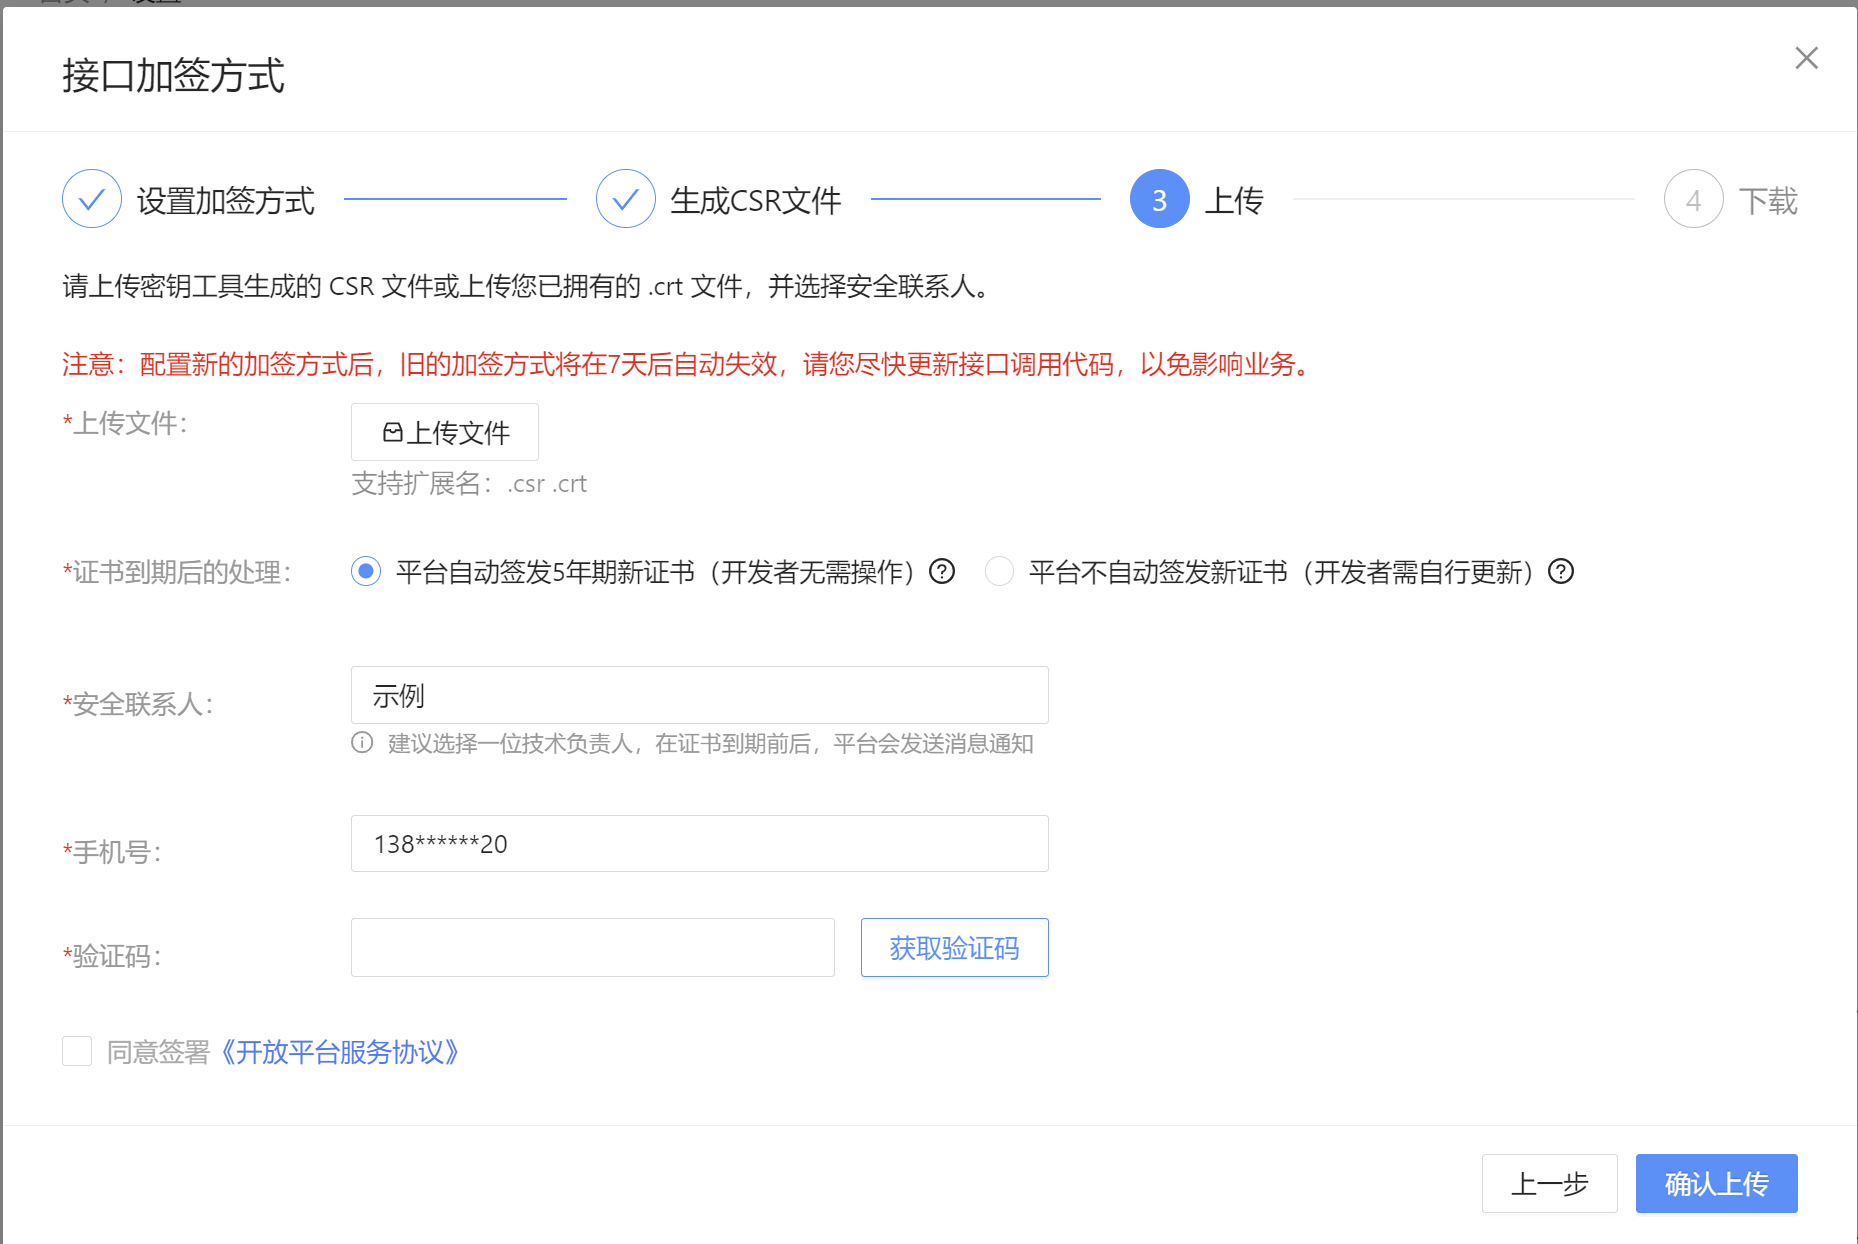Click help icon after 开发者需自行更新 option
Image resolution: width=1858 pixels, height=1244 pixels.
tap(1561, 571)
